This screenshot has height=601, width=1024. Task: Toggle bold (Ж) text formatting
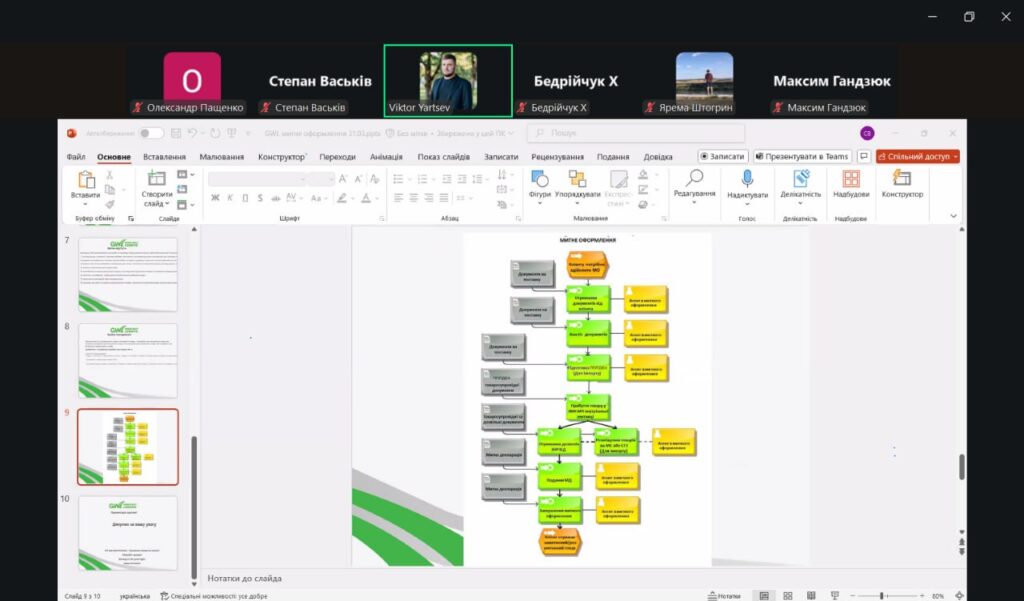215,198
